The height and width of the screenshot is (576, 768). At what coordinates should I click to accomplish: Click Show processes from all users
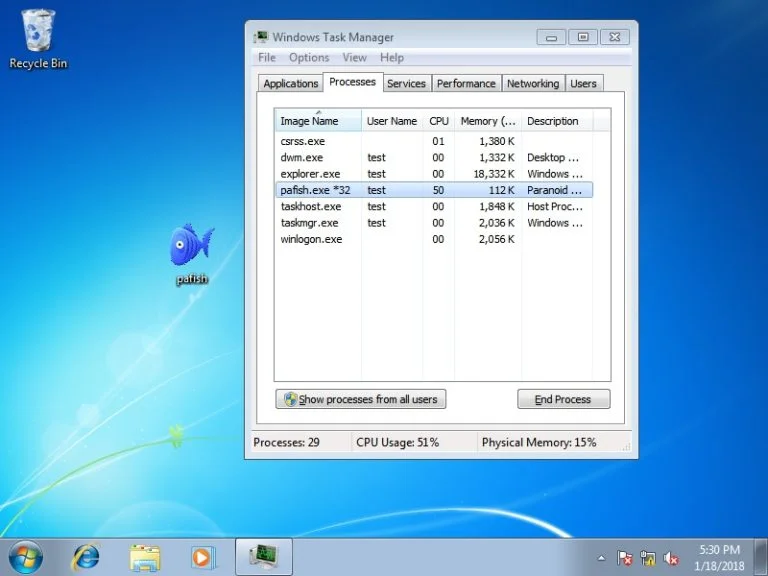[361, 399]
